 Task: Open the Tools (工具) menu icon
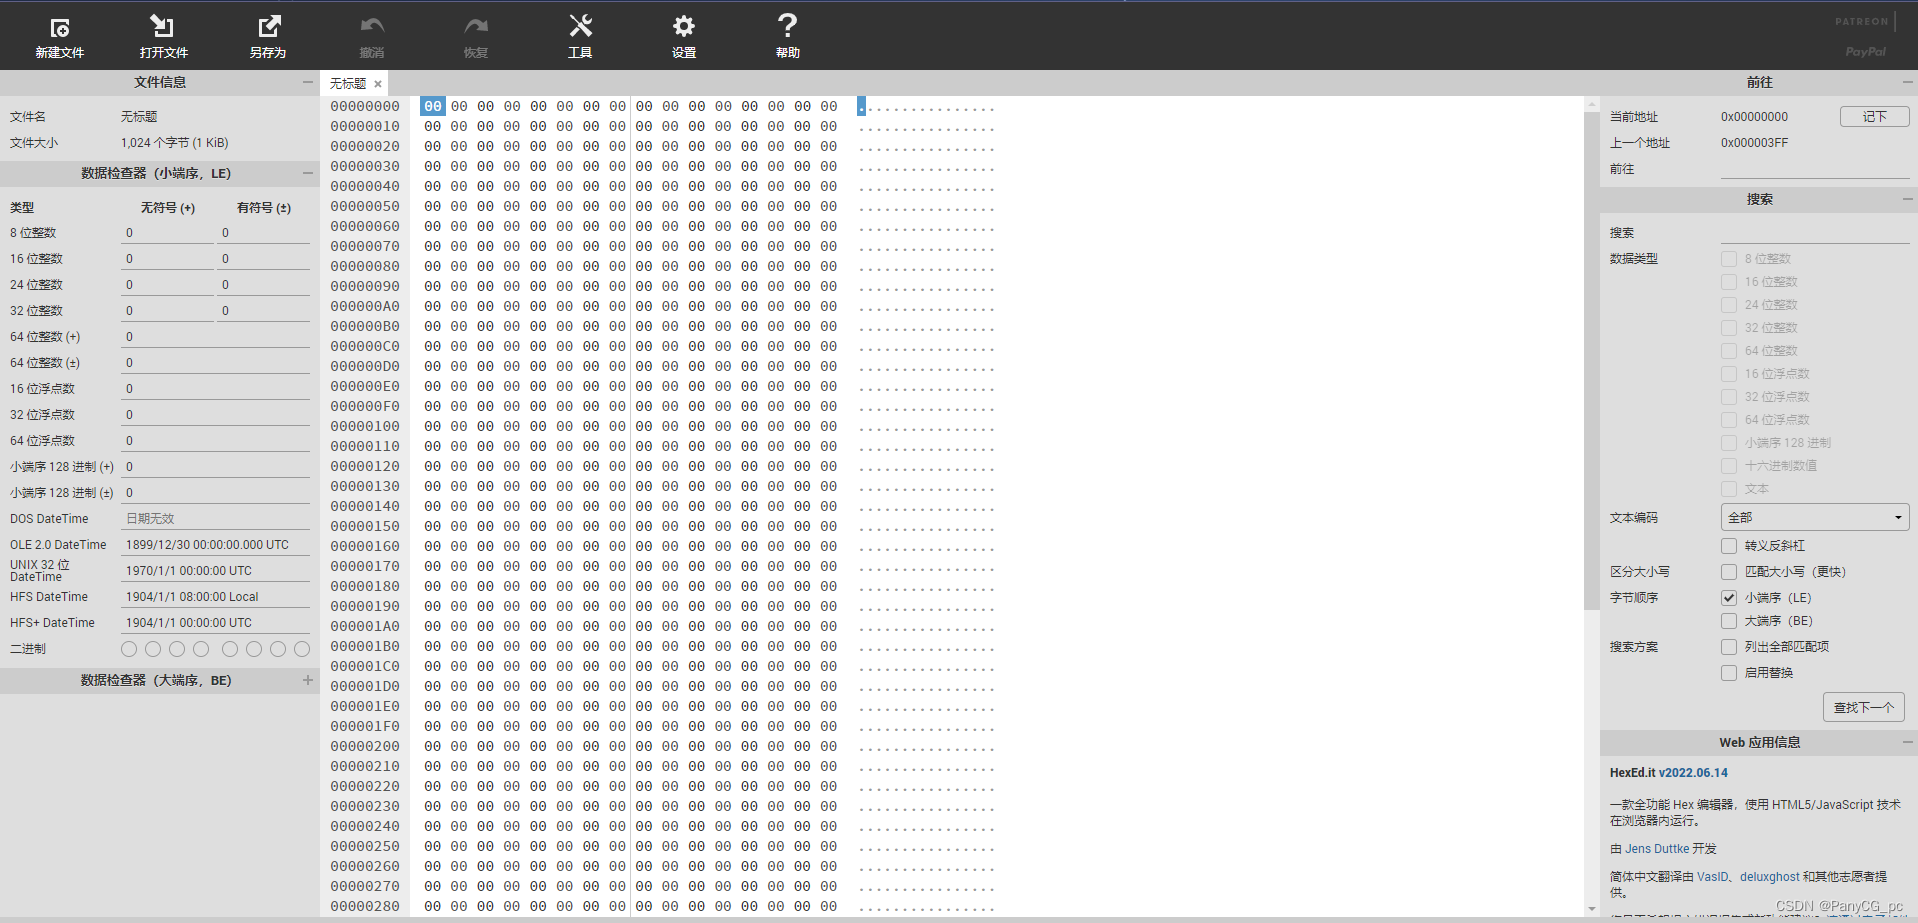tap(580, 26)
